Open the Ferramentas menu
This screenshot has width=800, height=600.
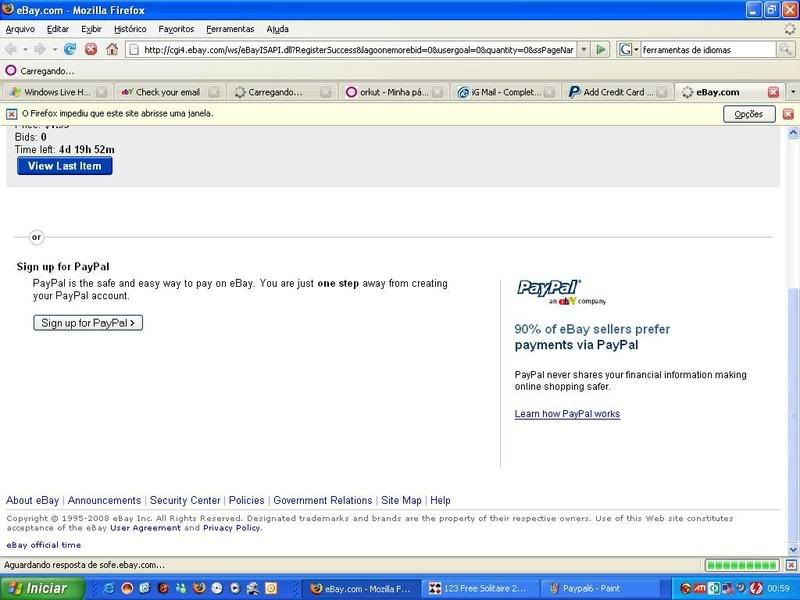pyautogui.click(x=230, y=29)
